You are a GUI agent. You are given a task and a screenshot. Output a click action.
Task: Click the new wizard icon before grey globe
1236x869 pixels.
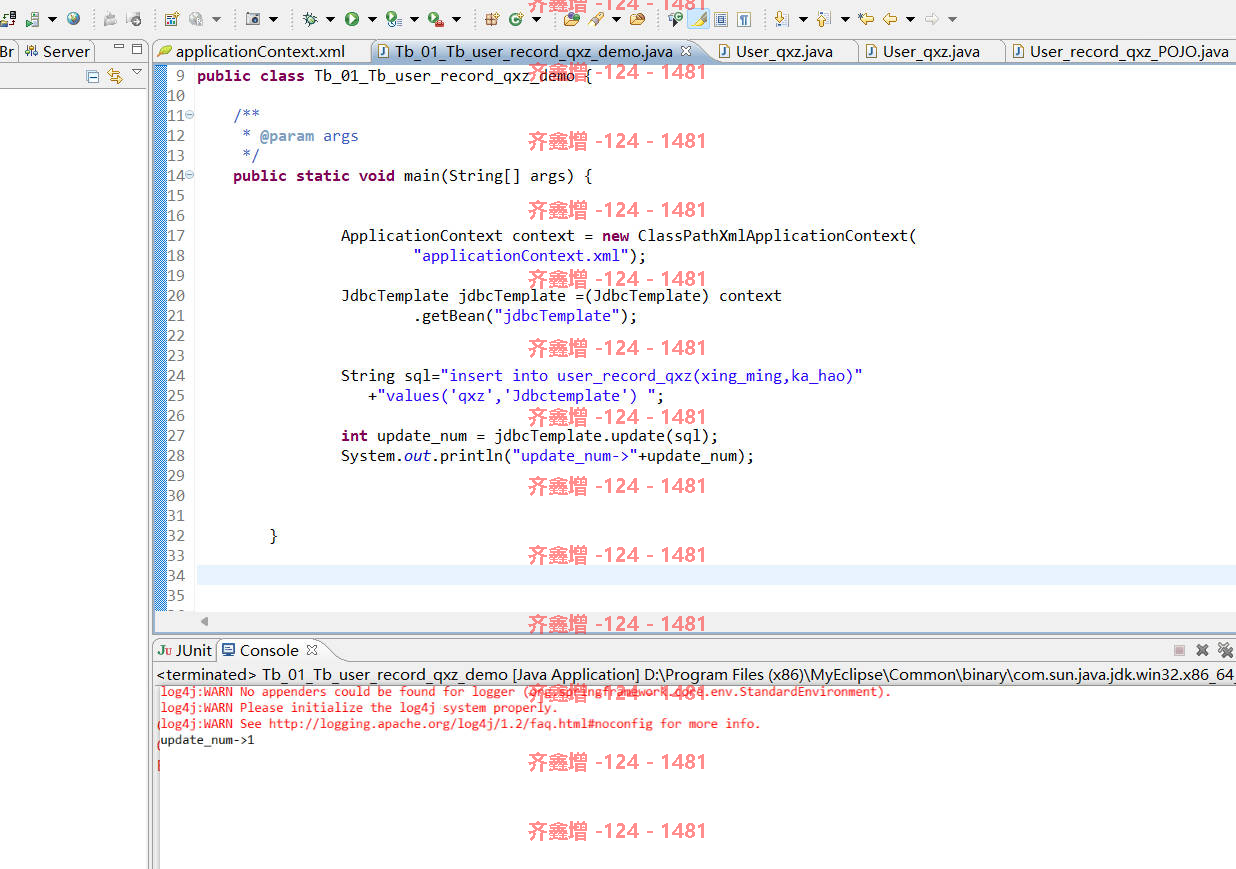(171, 19)
